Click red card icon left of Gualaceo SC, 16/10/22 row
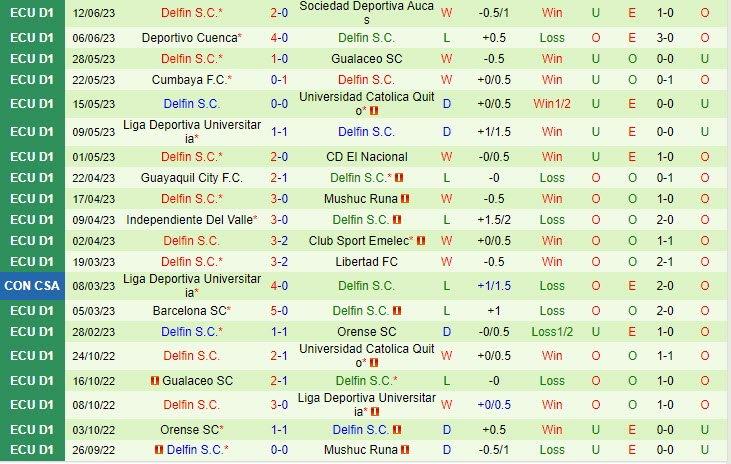This screenshot has height=464, width=731. [154, 381]
